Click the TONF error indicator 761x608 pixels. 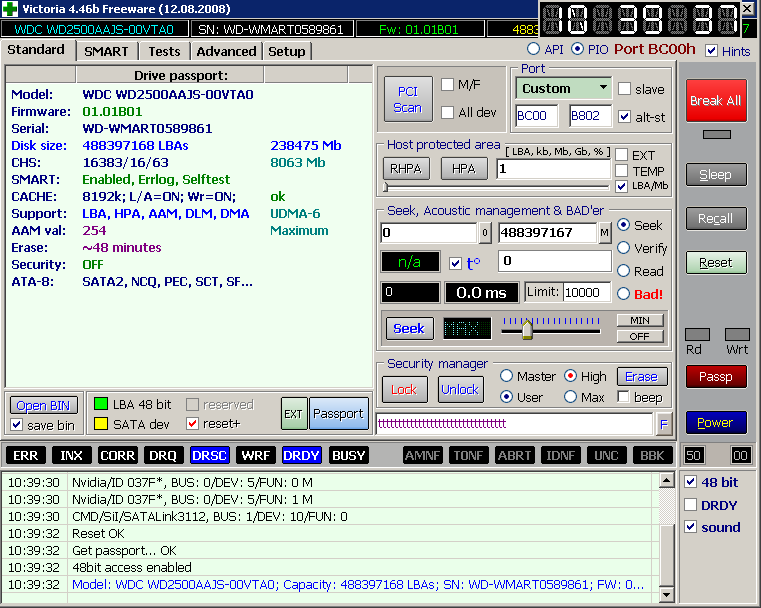point(468,456)
